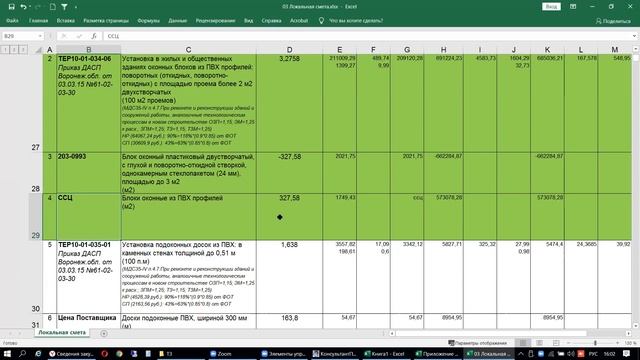Switch to Normal view icon
The image size is (640, 360).
[x=522, y=343]
